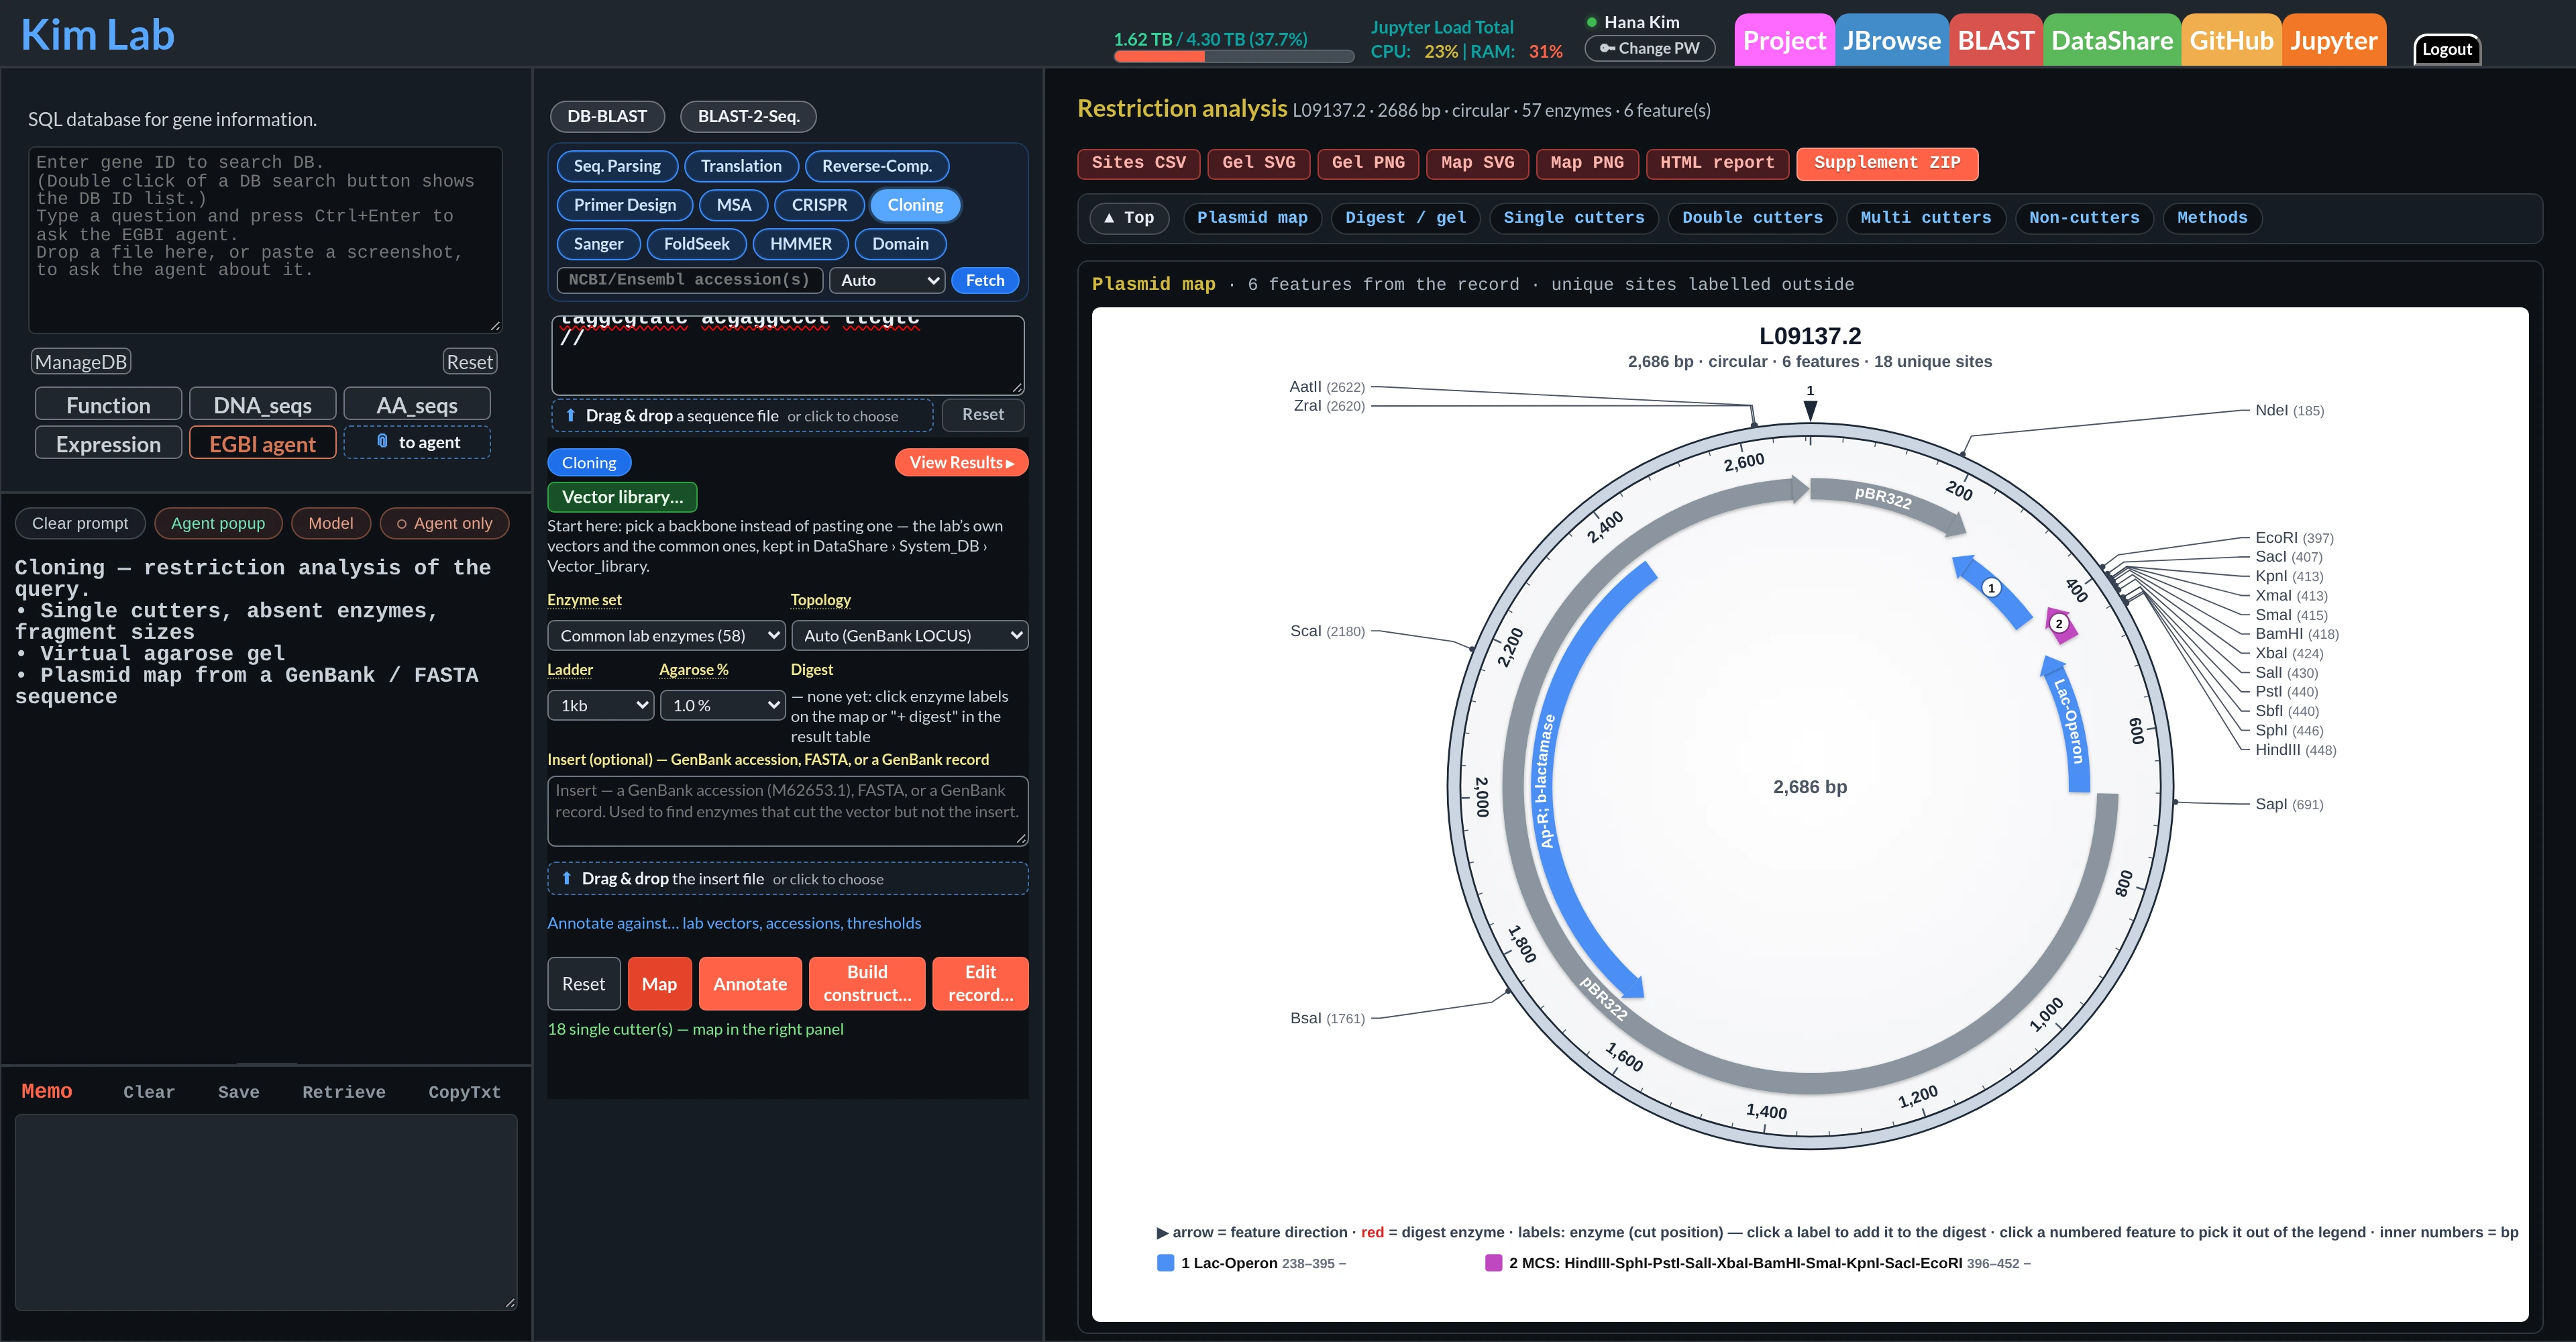Click the gene ID search text area
2576x1342 pixels.
[265, 240]
